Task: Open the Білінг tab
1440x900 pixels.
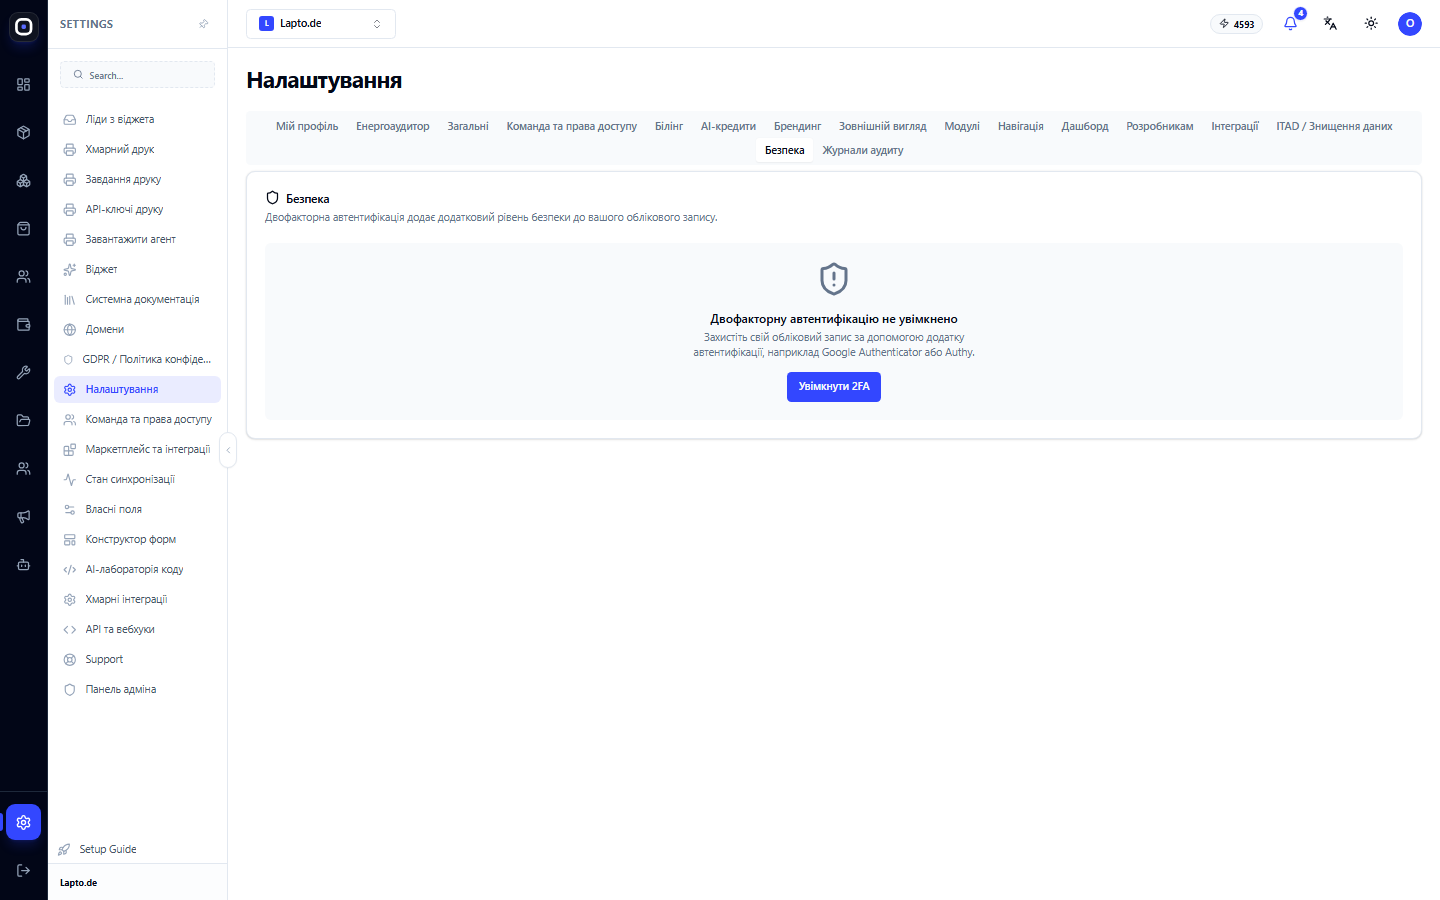Action: point(669,126)
